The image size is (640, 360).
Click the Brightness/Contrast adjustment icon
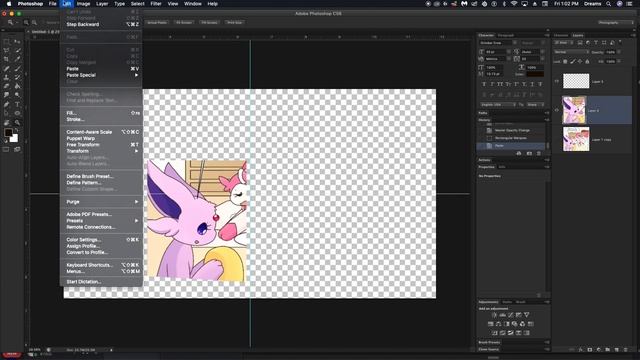tap(494, 315)
